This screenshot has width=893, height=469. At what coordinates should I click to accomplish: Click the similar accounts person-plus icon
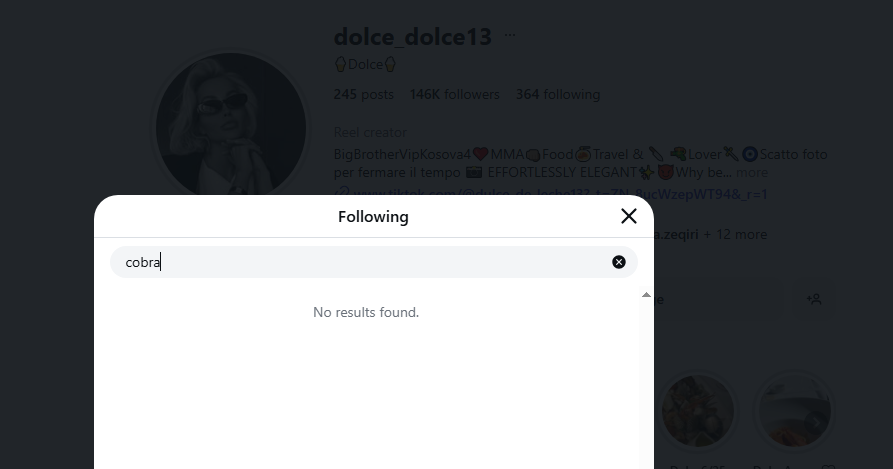click(x=814, y=298)
